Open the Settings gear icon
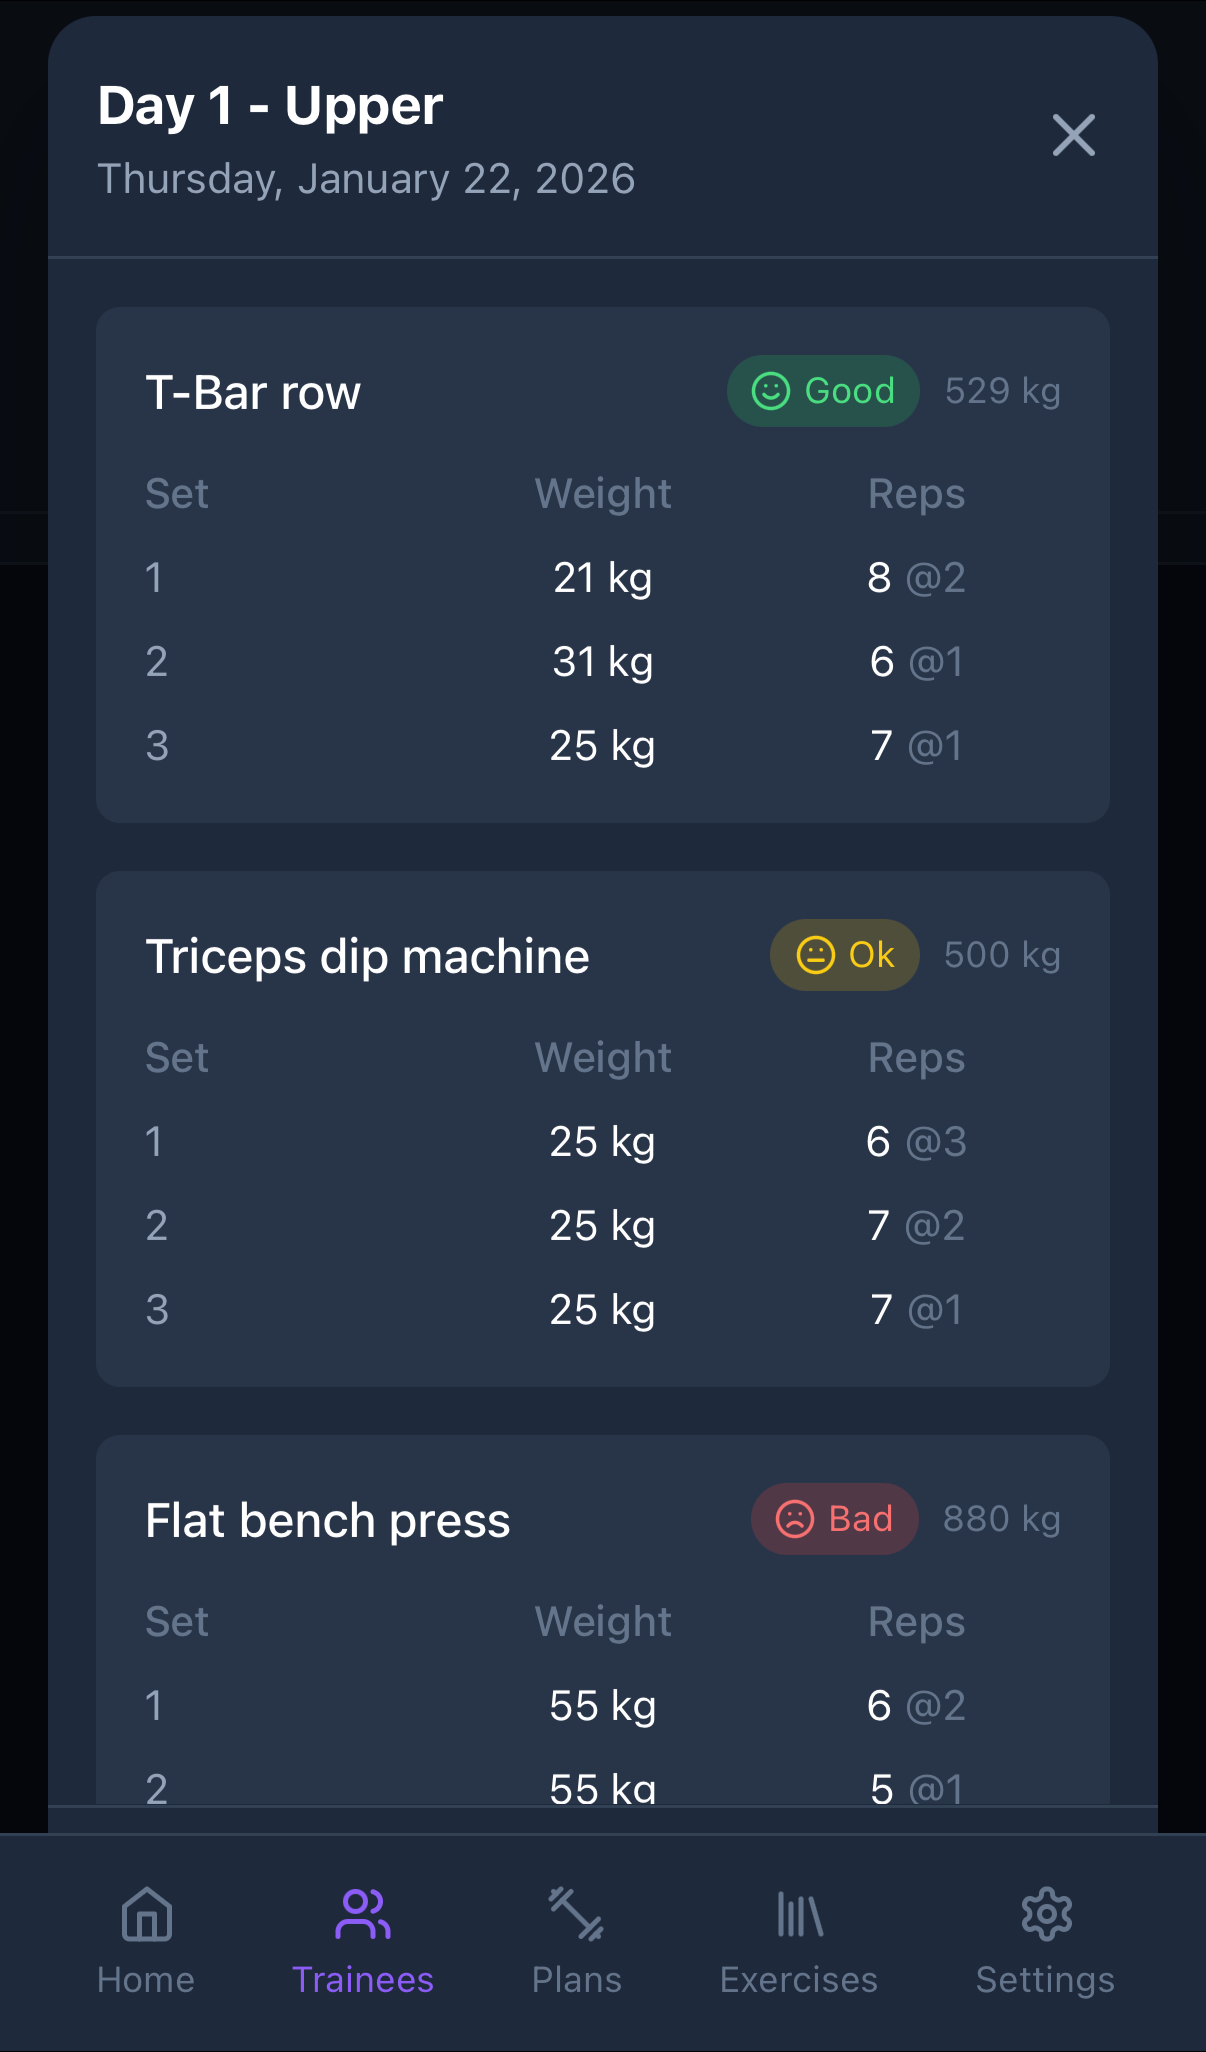Viewport: 1206px width, 2052px height. pos(1045,1915)
